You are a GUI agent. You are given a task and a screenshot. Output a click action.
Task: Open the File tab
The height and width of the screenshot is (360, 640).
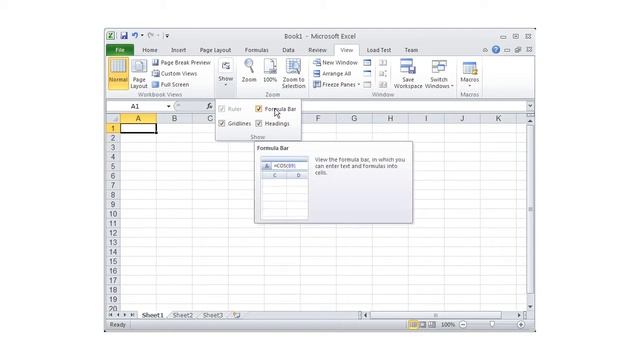[x=120, y=50]
